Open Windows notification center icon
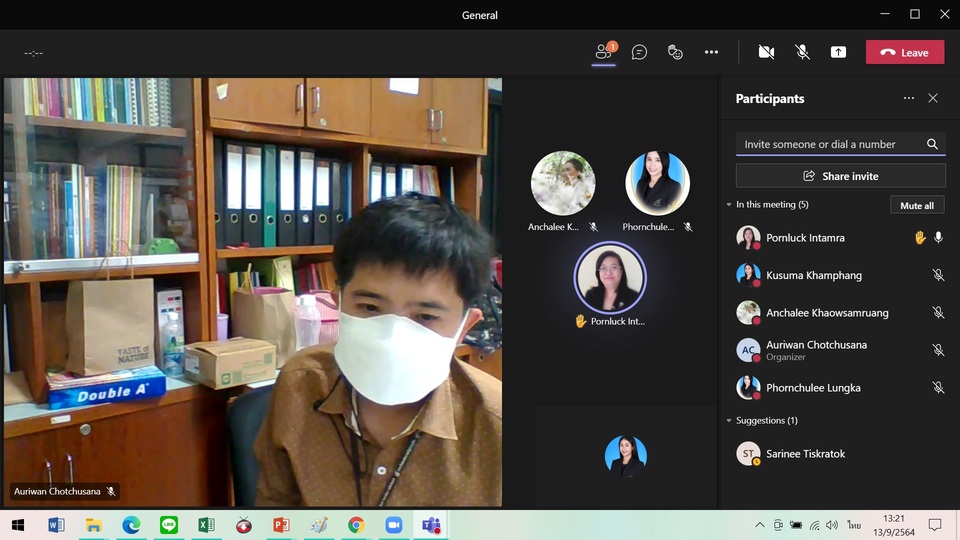 [935, 525]
